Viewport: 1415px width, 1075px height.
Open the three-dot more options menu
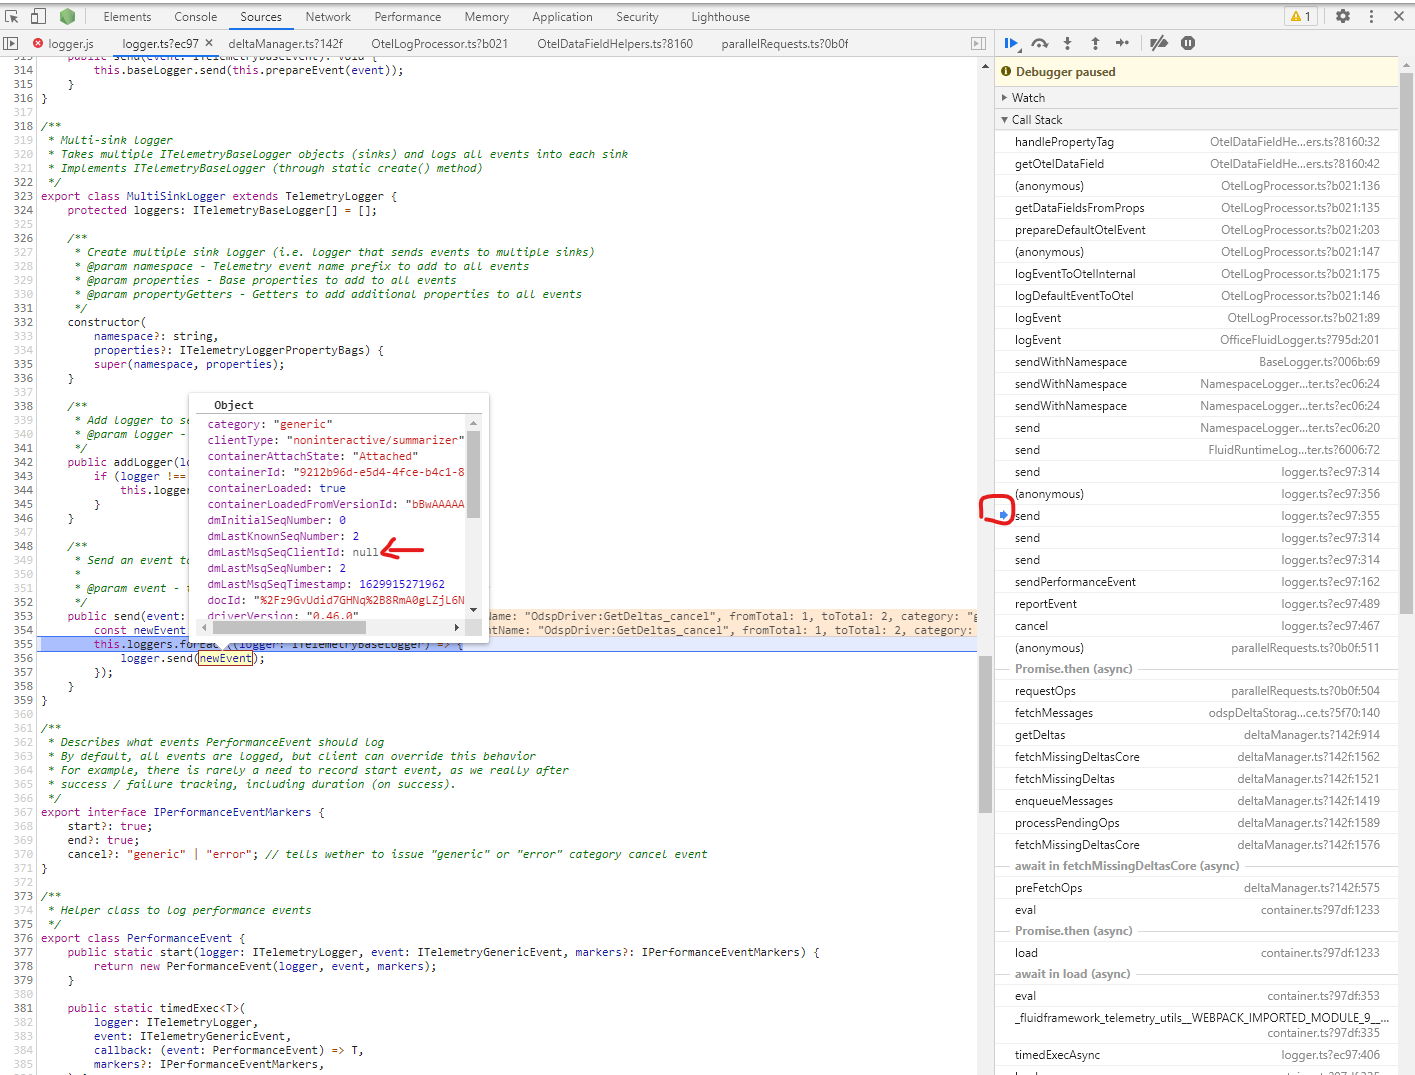click(1370, 16)
